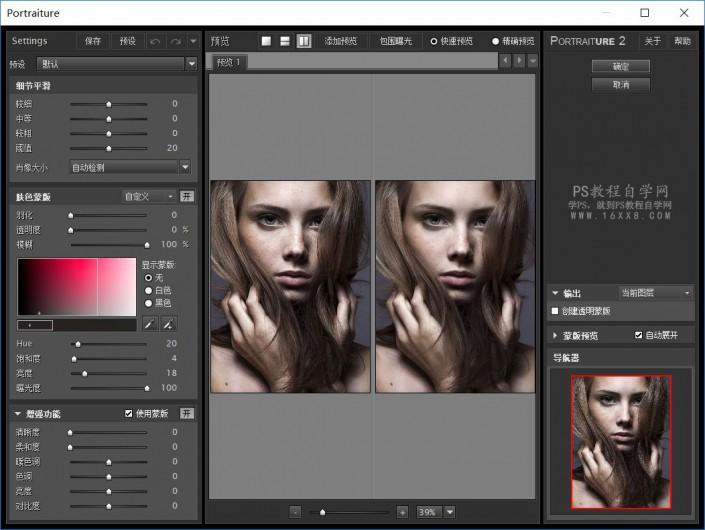Screen dimensions: 705x530
Task: Enable the 创建透明蒙版 checkbox
Action: point(557,311)
